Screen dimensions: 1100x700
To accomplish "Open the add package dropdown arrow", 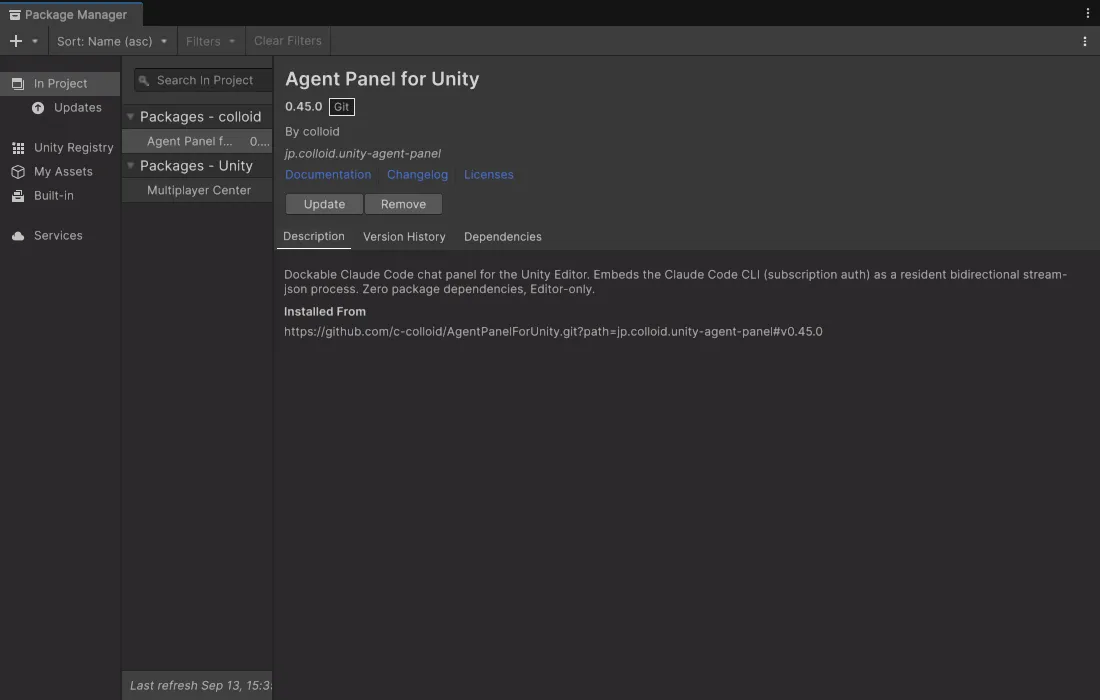I will [35, 41].
